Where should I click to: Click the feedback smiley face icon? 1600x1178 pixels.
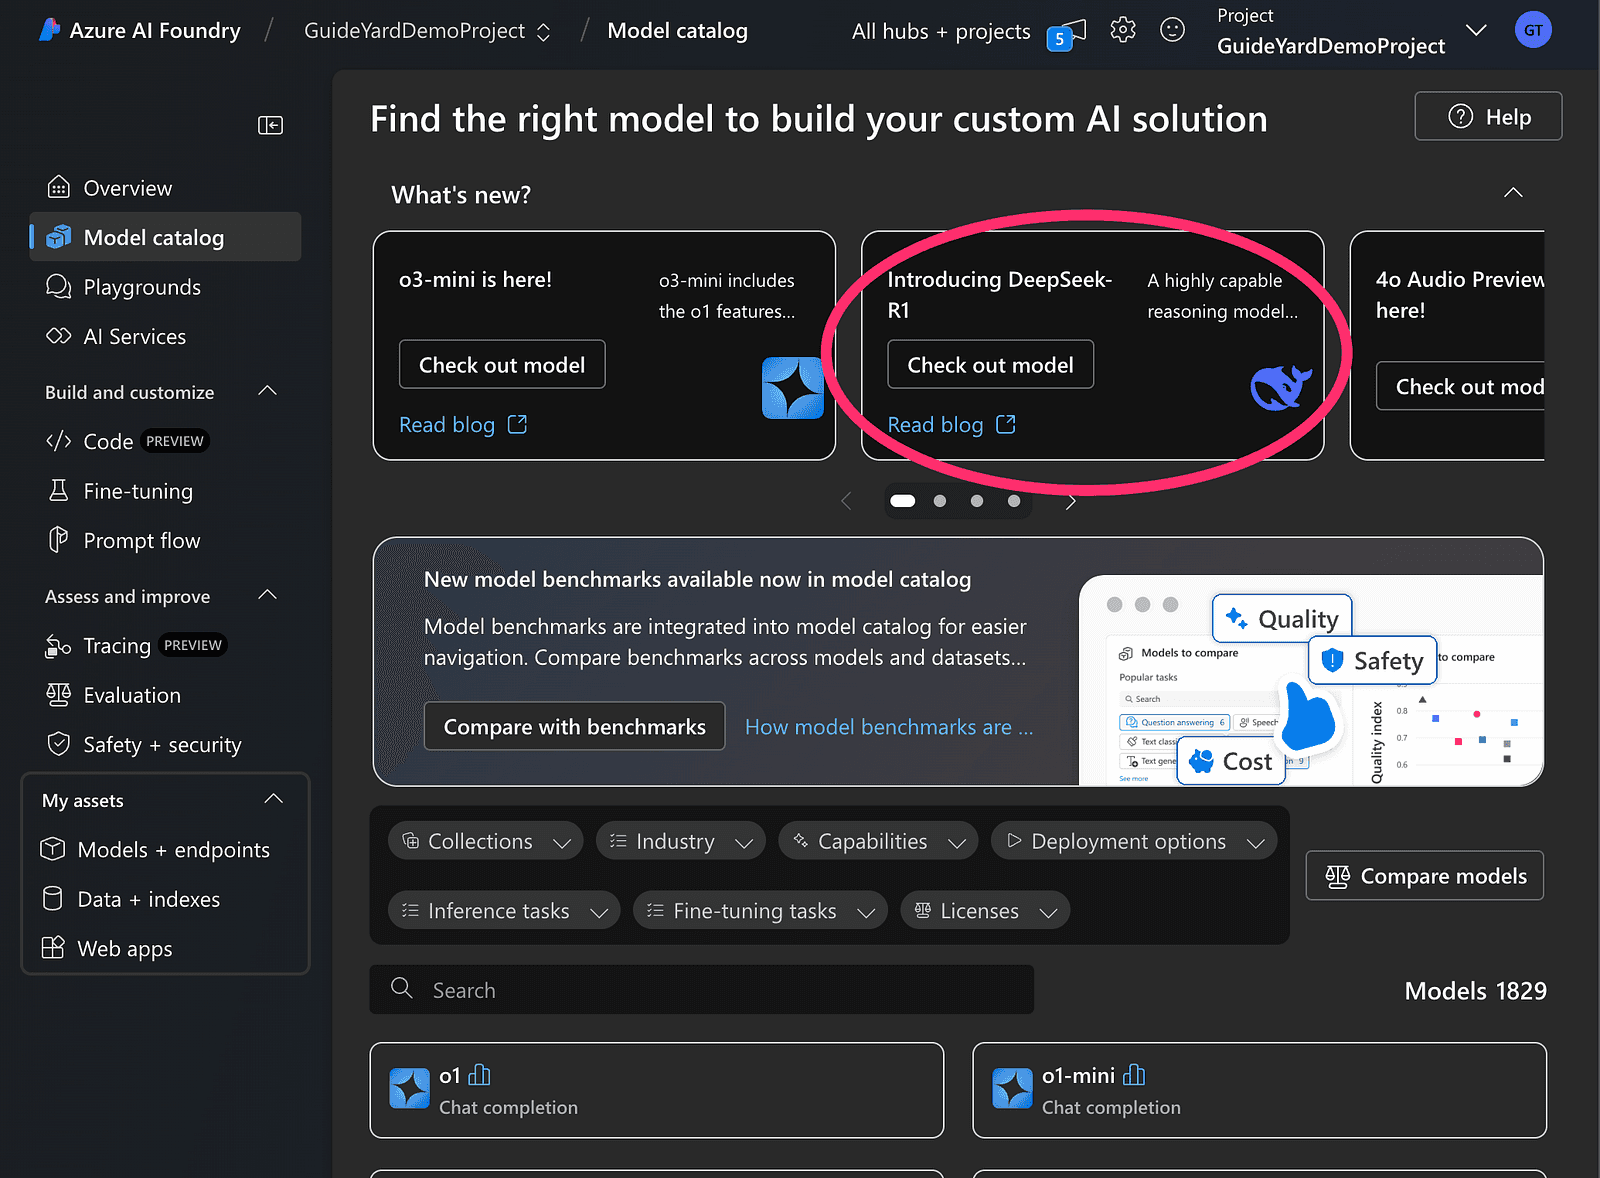[x=1172, y=30]
